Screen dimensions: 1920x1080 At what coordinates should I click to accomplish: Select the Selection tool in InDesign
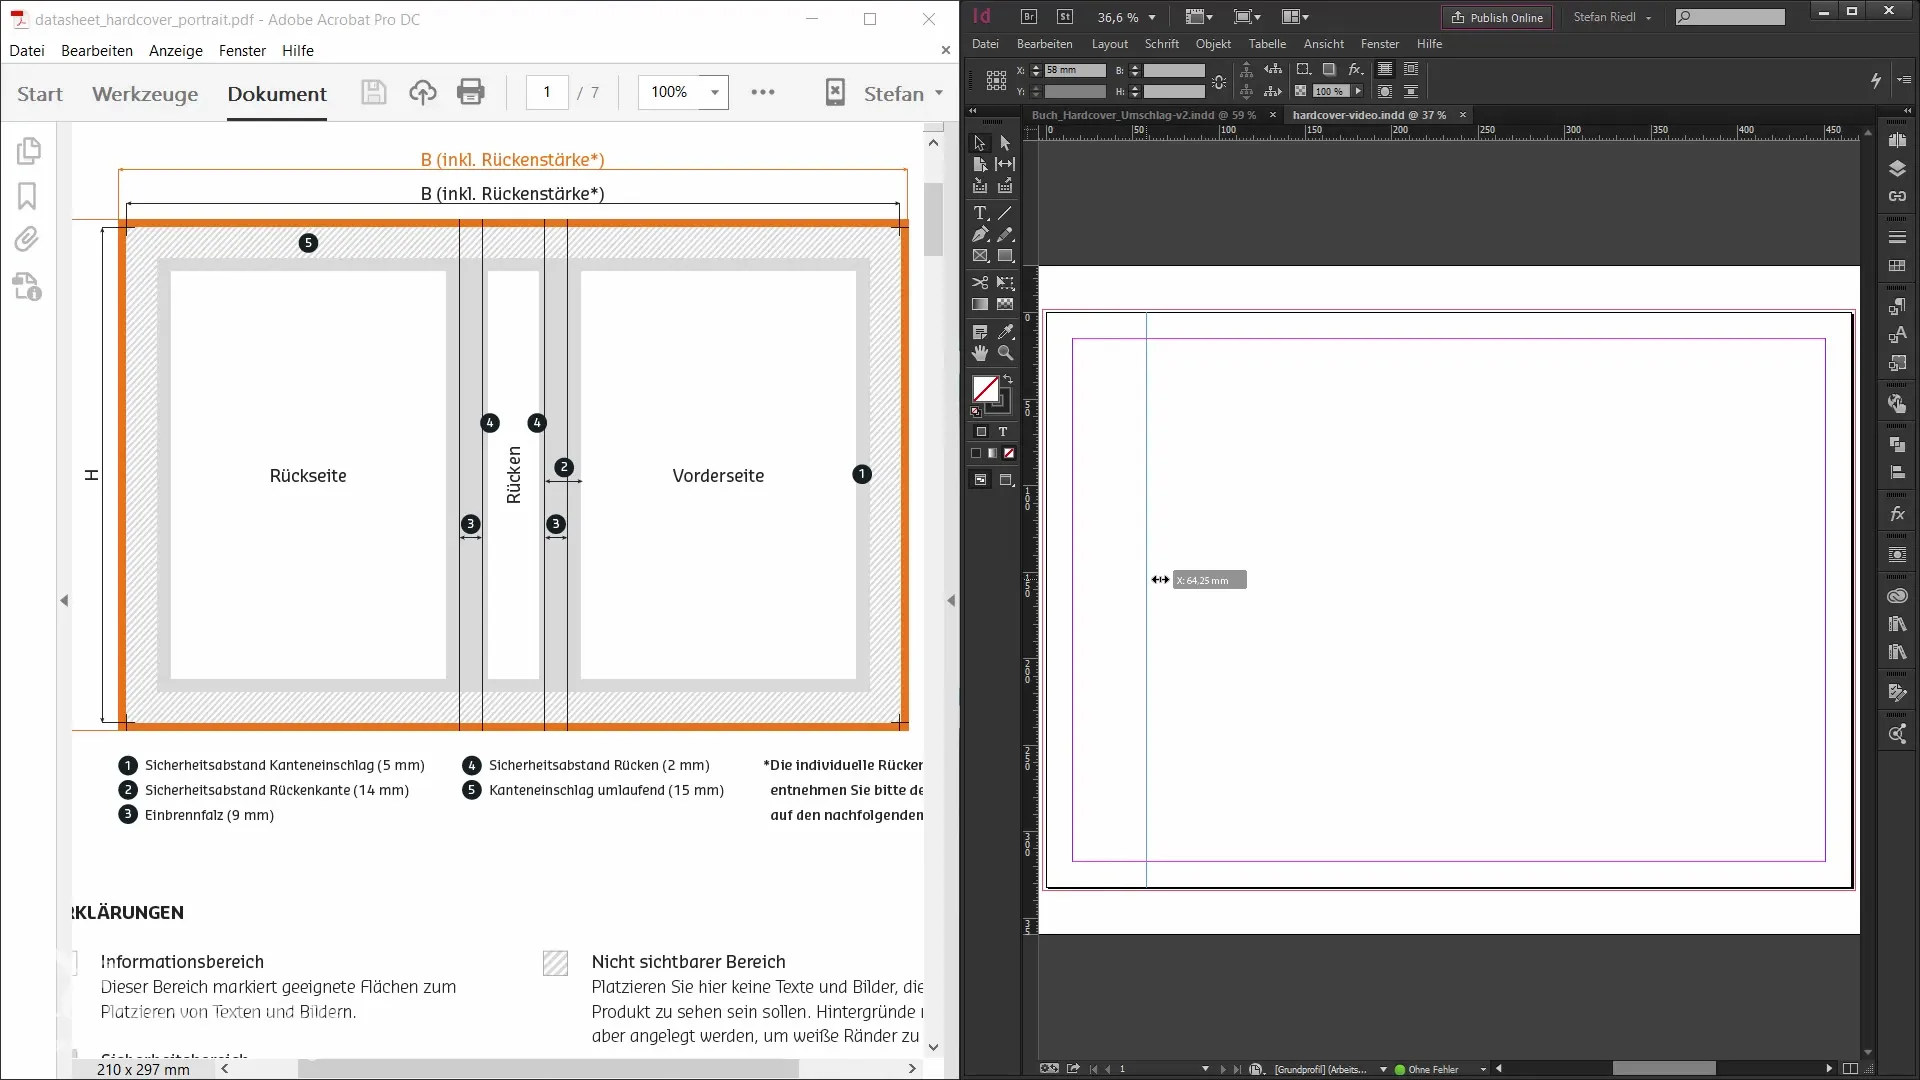[980, 143]
